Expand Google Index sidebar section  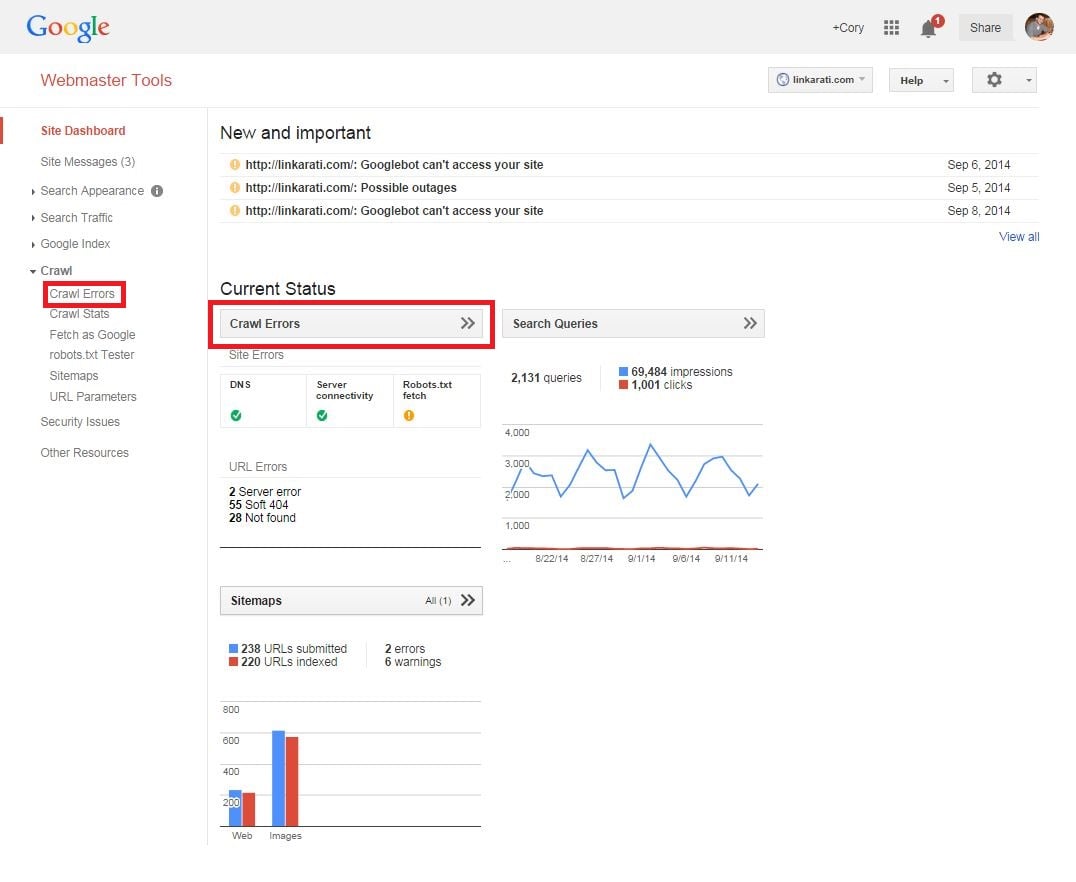75,244
